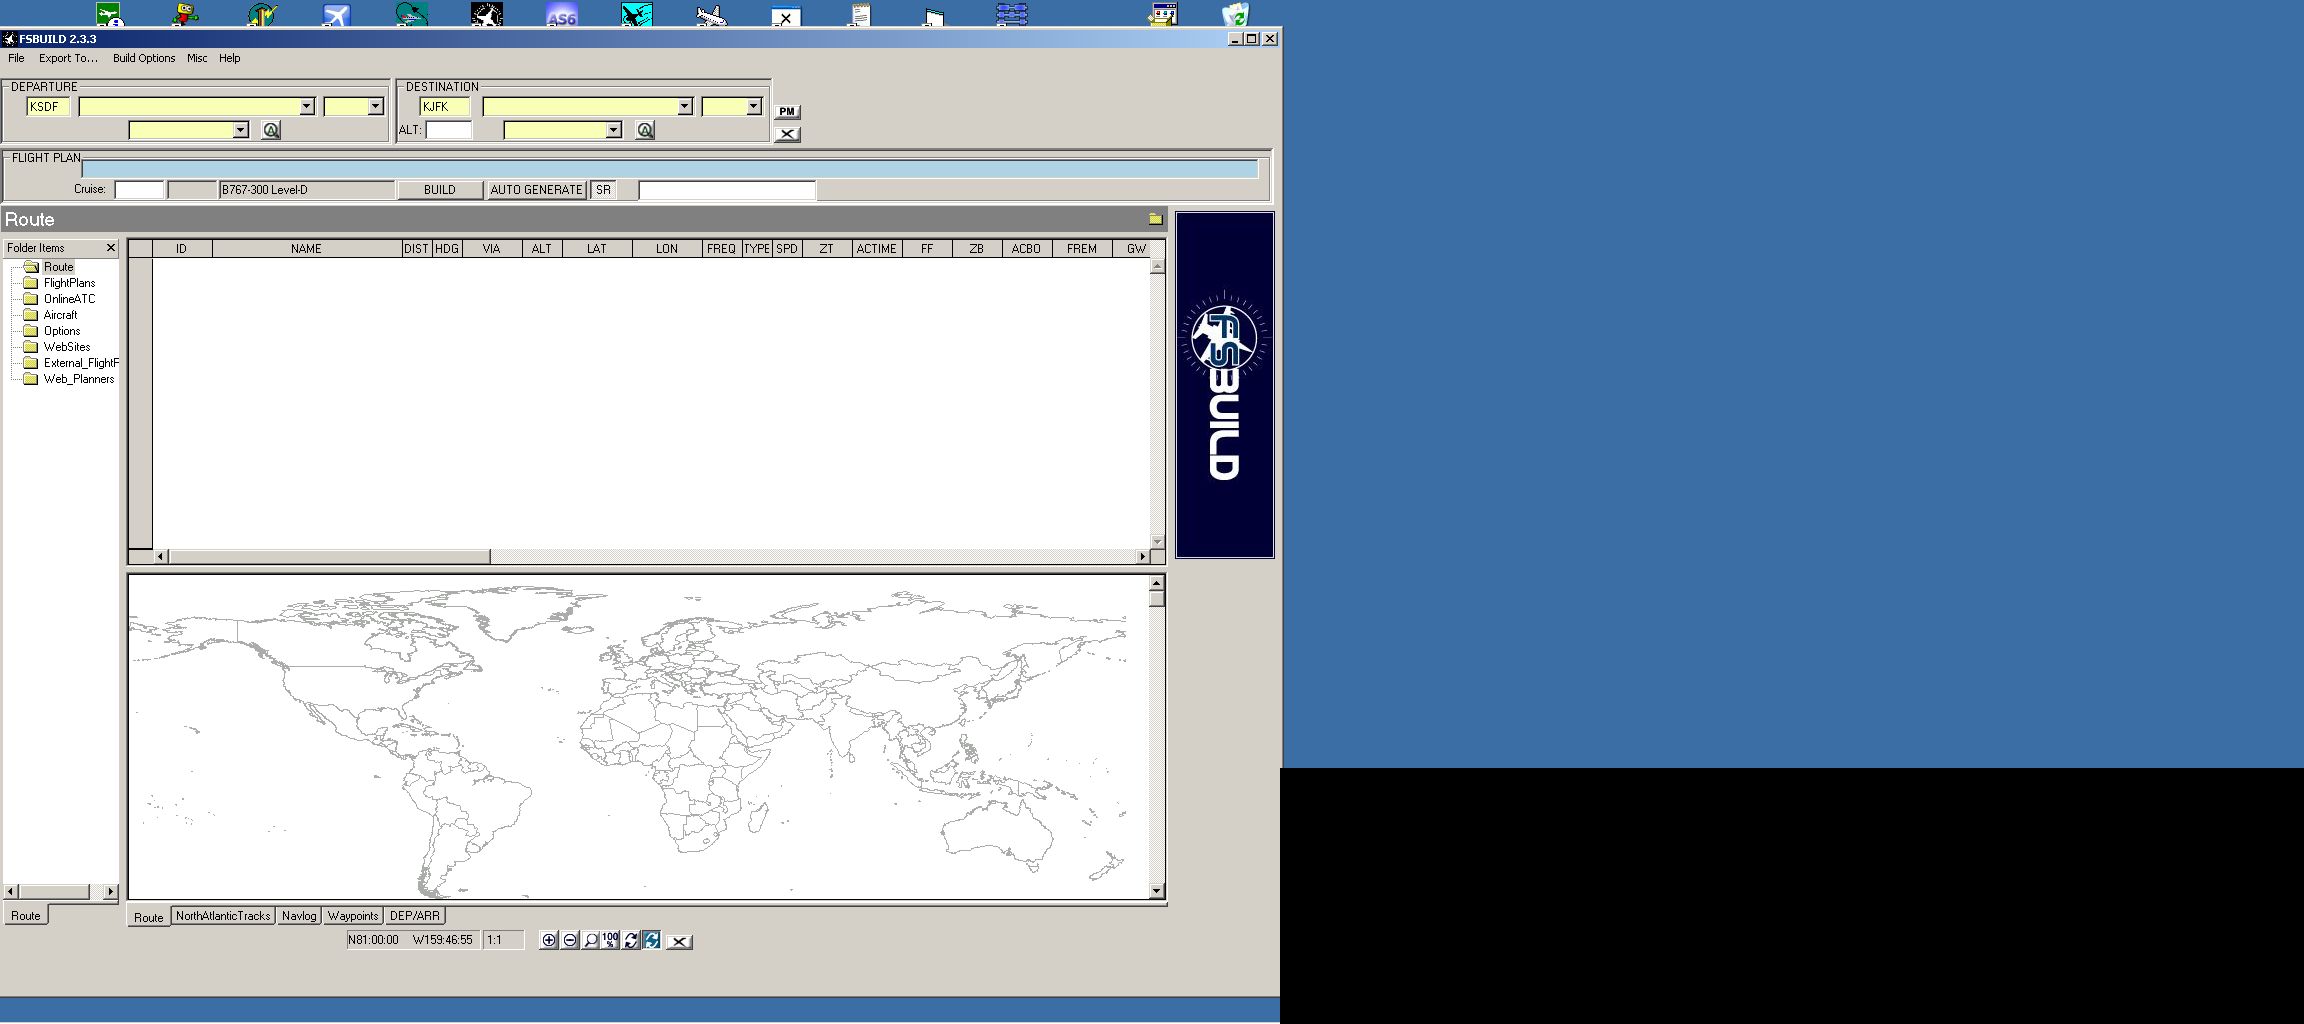Close the Folder Items pane
This screenshot has width=2304, height=1024.
pos(111,248)
